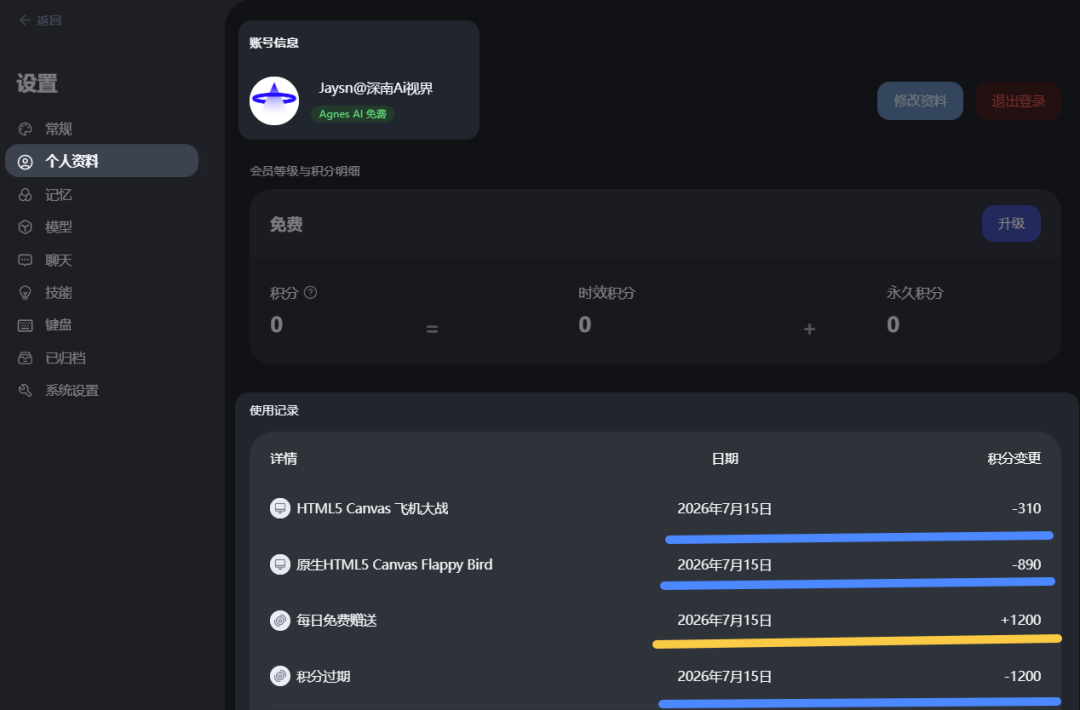Click the 升级 upgrade button

(x=1011, y=224)
